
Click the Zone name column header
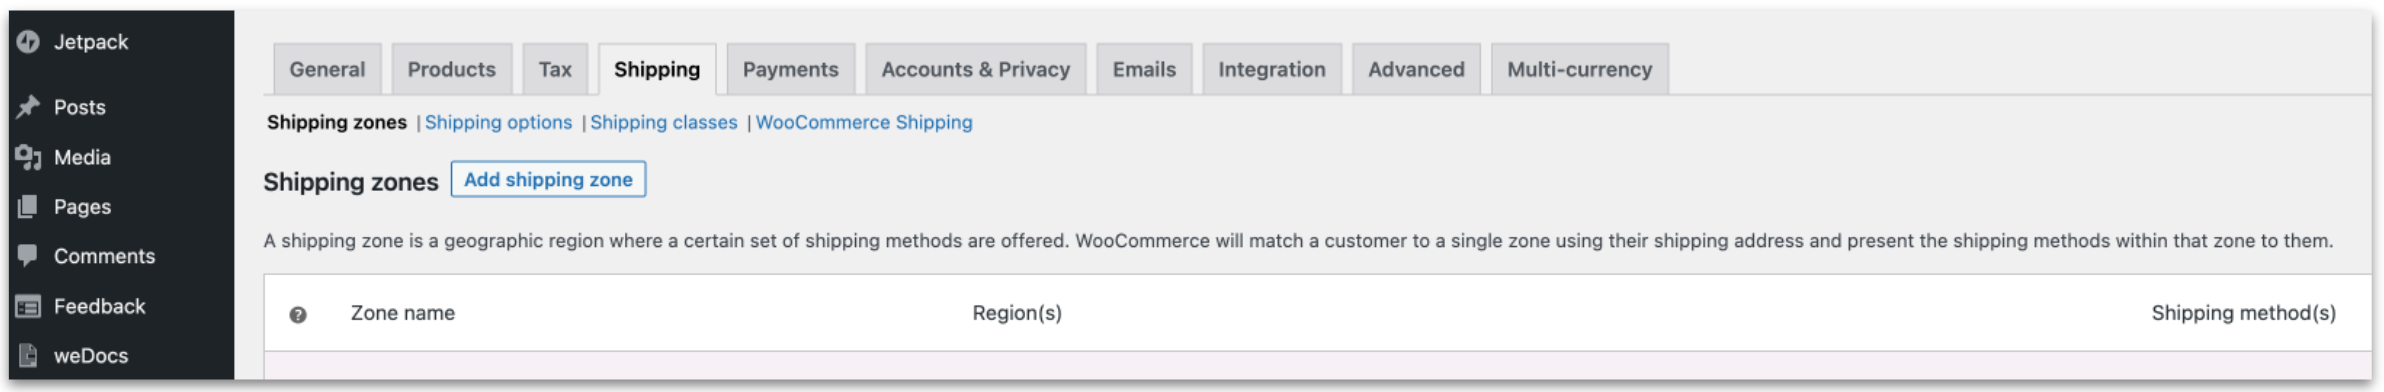click(402, 313)
